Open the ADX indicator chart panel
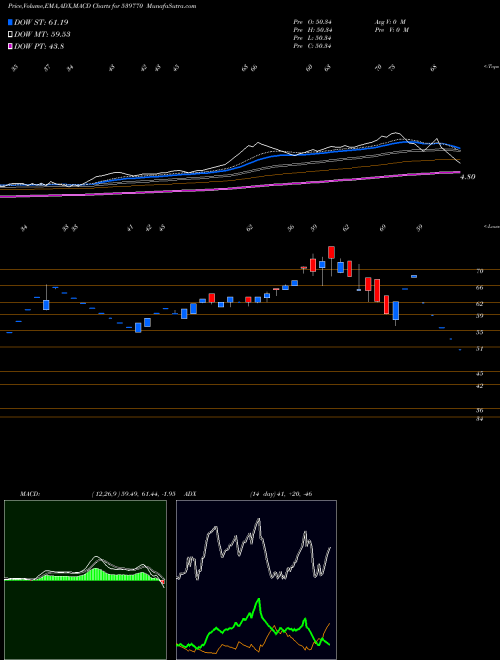This screenshot has height=660, width=500. 256,580
